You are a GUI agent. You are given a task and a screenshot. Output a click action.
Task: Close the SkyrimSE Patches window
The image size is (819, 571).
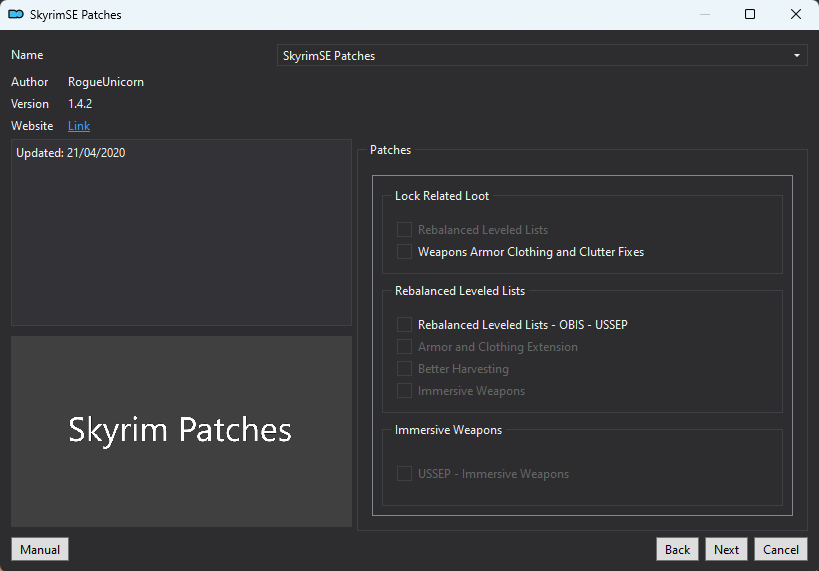tap(795, 14)
